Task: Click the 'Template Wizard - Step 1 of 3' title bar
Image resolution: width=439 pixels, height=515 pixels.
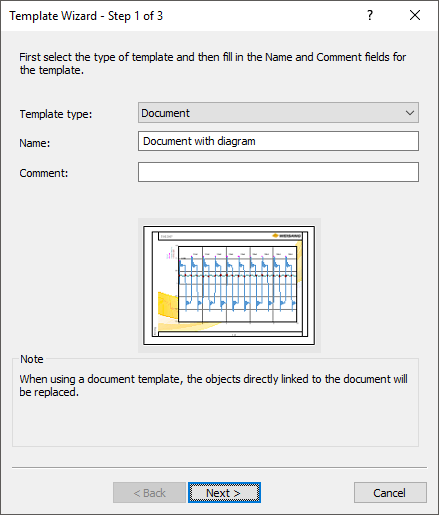Action: [86, 16]
